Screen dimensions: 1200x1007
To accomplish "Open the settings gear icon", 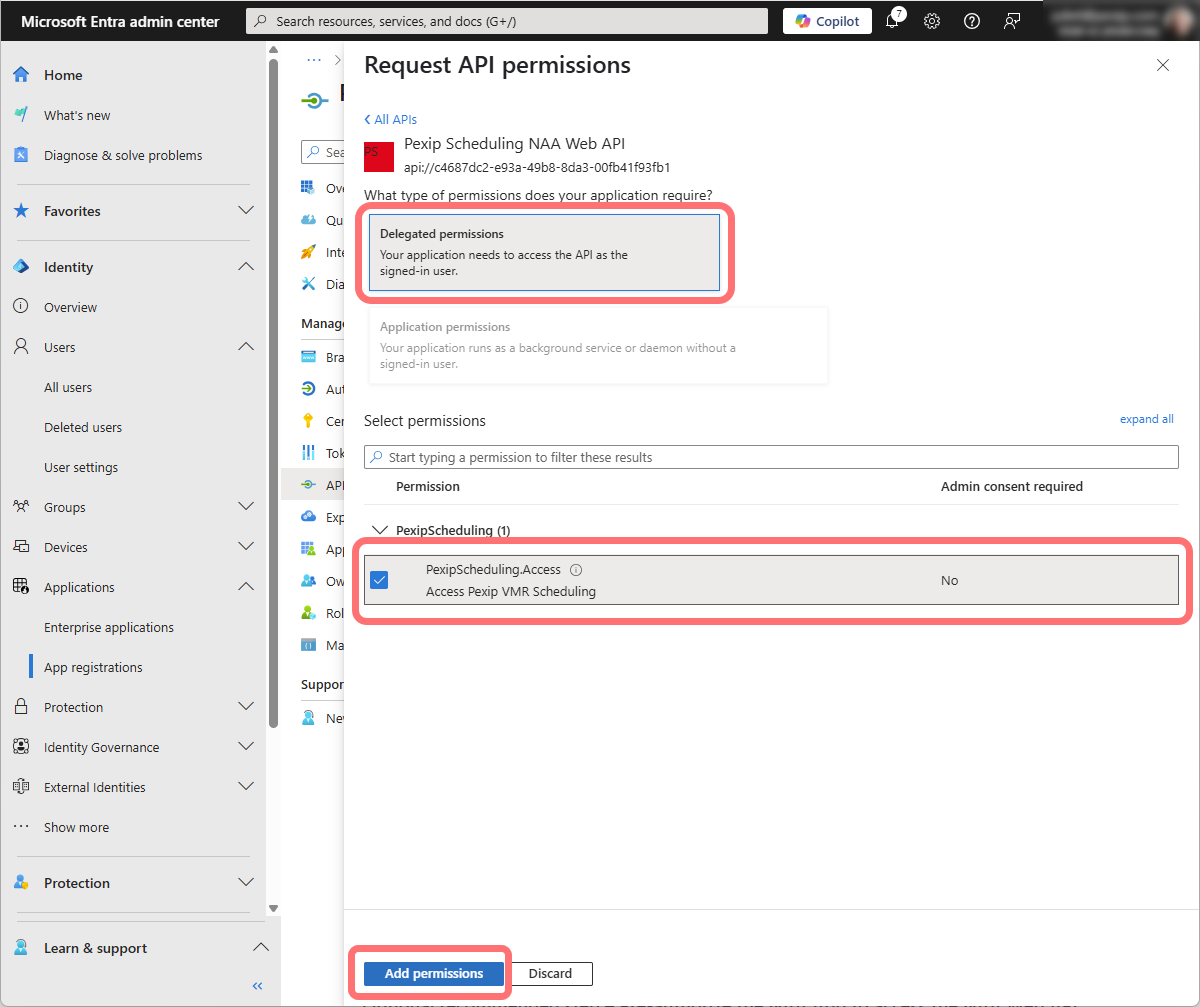I will point(932,21).
